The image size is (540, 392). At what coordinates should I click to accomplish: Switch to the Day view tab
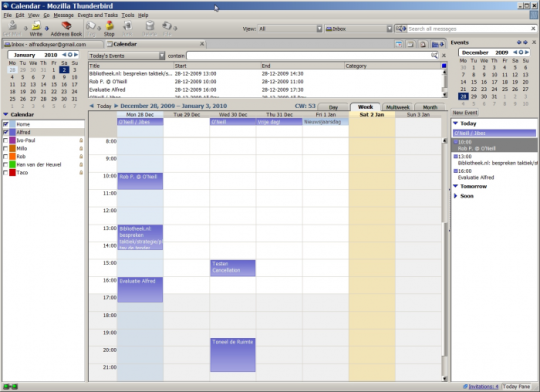[x=333, y=107]
